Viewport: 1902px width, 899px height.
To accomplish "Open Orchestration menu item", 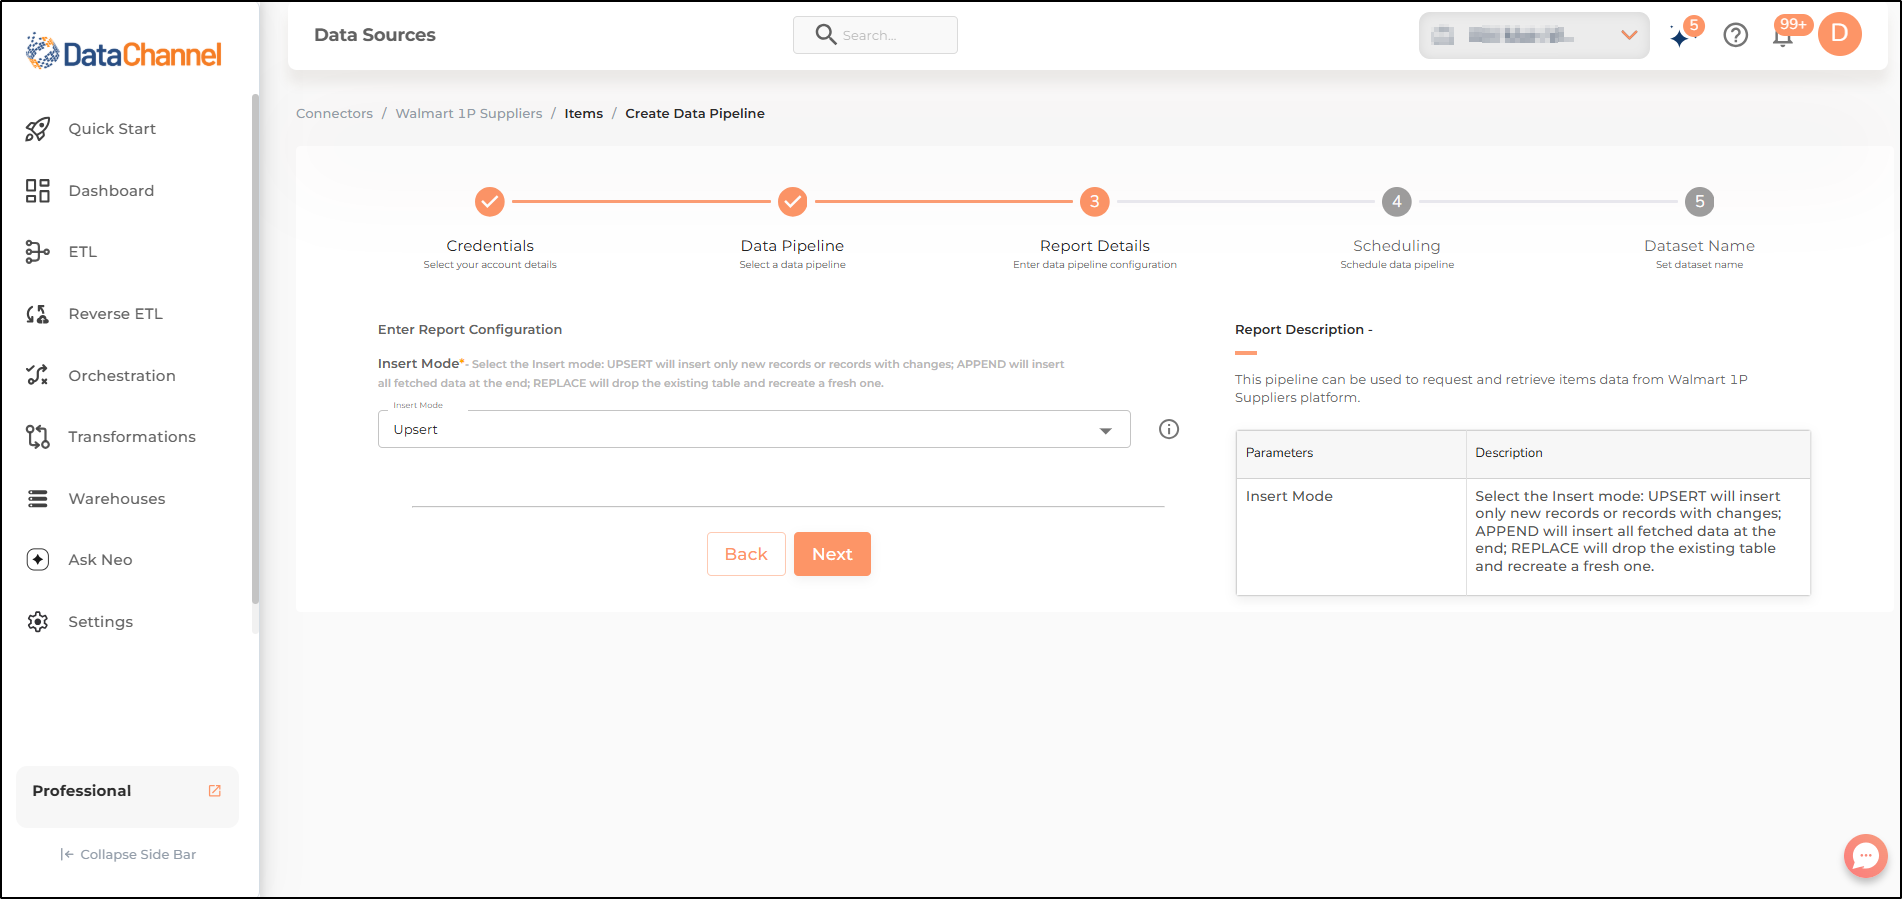I will (x=122, y=376).
